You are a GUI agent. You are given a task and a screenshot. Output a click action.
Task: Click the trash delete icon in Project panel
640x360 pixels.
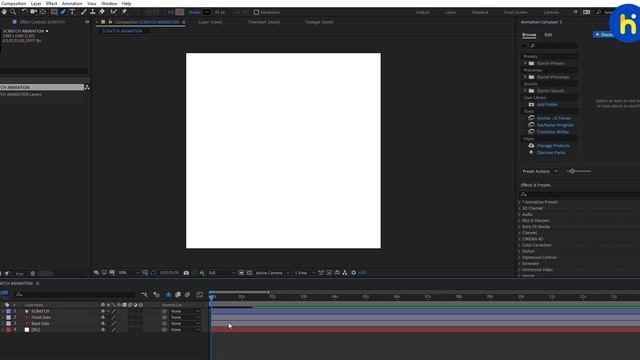(x=33, y=273)
